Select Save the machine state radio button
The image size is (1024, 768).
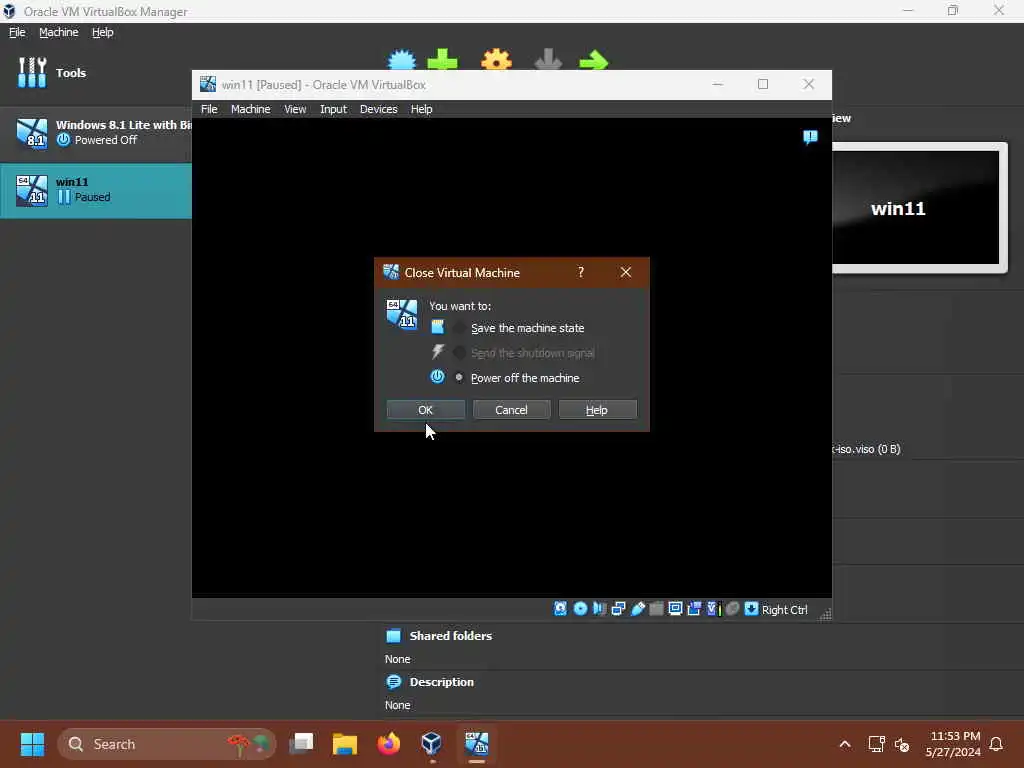459,328
